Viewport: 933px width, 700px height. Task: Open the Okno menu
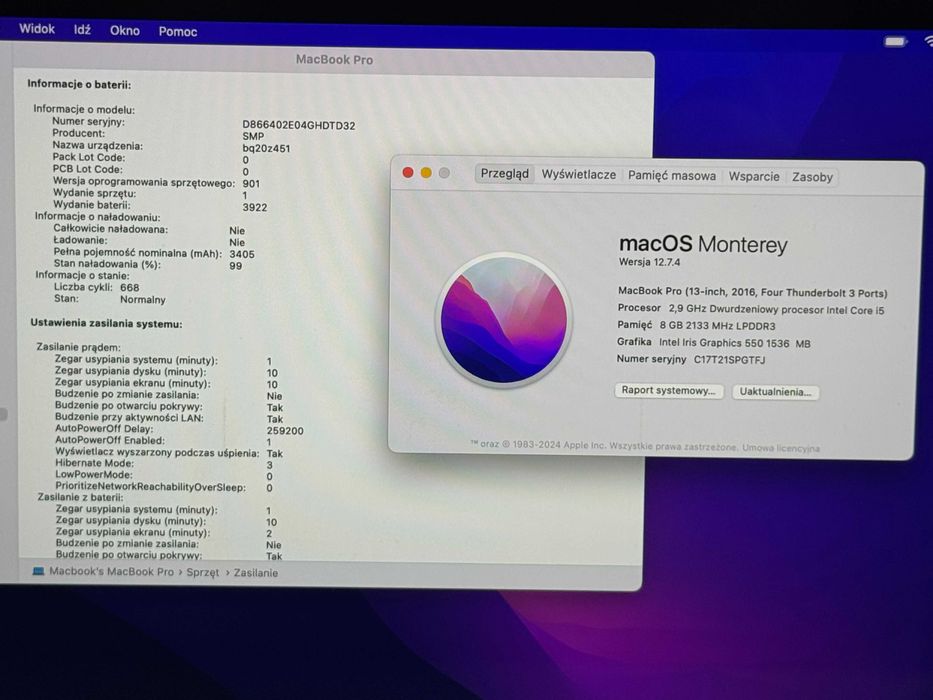(124, 31)
